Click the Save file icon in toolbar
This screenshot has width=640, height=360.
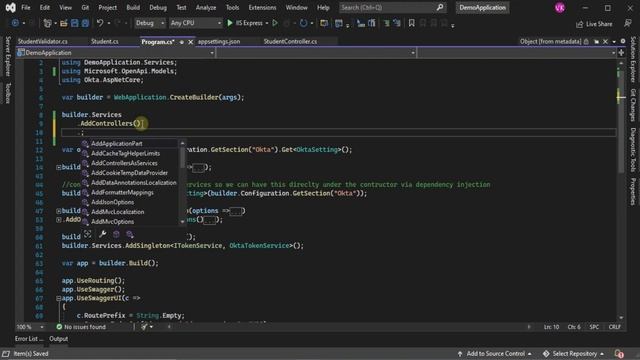(74, 23)
